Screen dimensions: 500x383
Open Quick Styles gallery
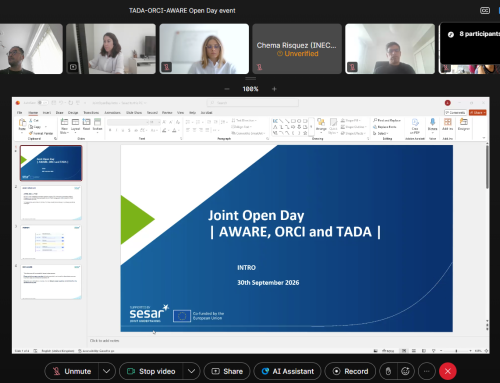(x=333, y=126)
